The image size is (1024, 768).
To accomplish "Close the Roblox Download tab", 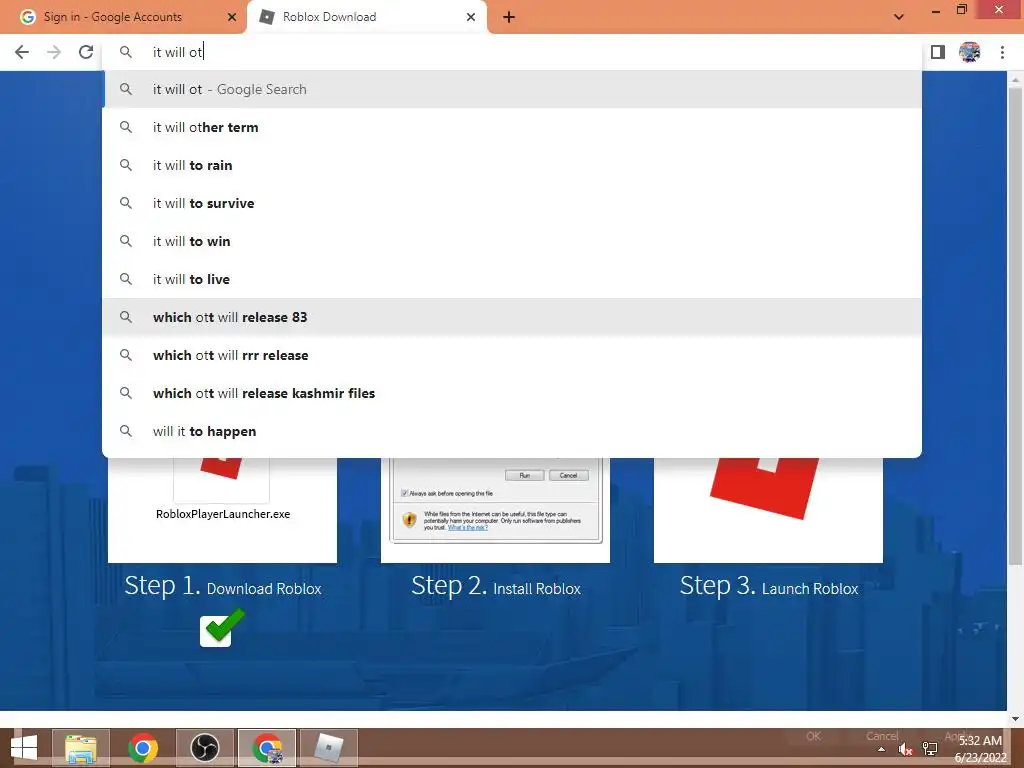I will pos(471,17).
